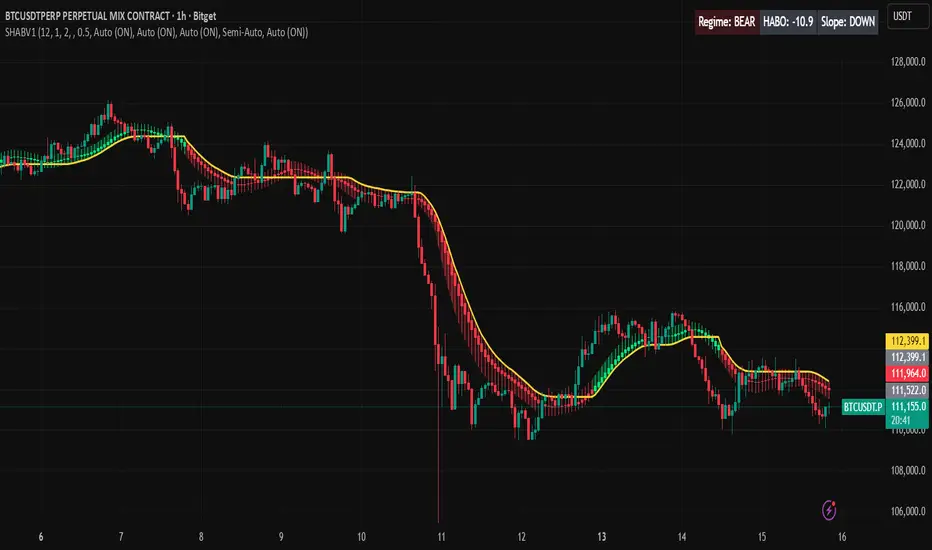Click the yellow 112,399.1 price label
Viewport: 932px width, 550px height.
coord(908,341)
